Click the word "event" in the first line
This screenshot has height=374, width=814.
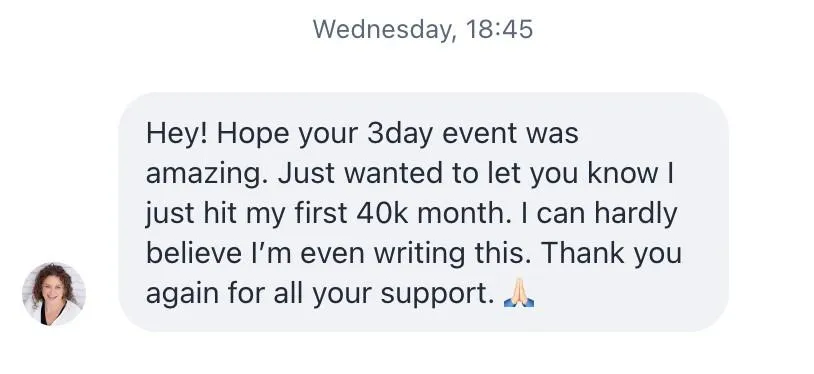[480, 134]
